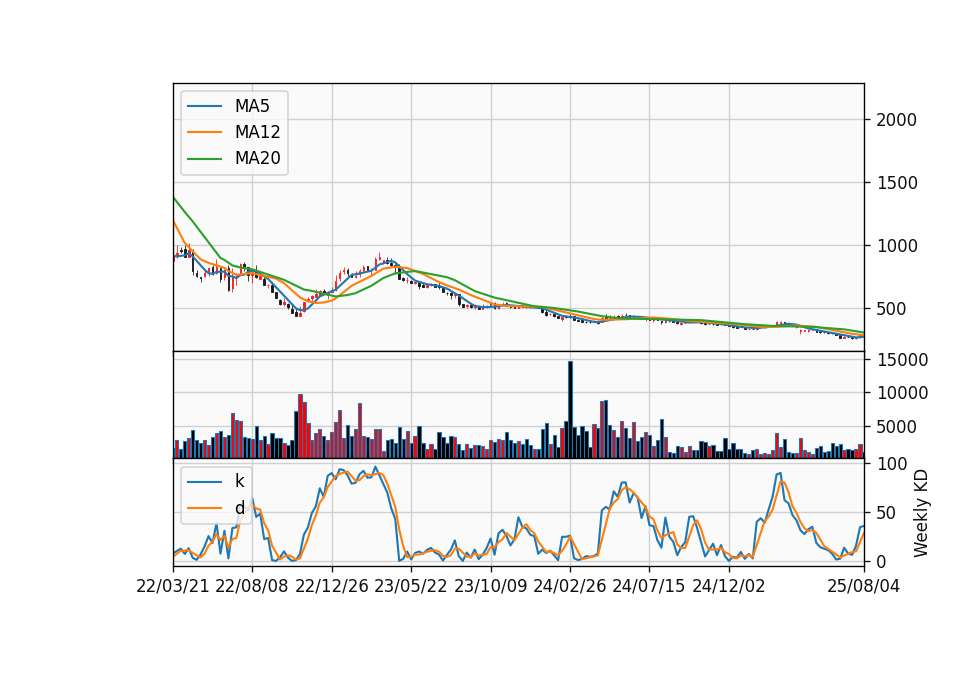Click the 24/12/02 date label
Screen dimensions: 960x690
pyautogui.click(x=729, y=587)
